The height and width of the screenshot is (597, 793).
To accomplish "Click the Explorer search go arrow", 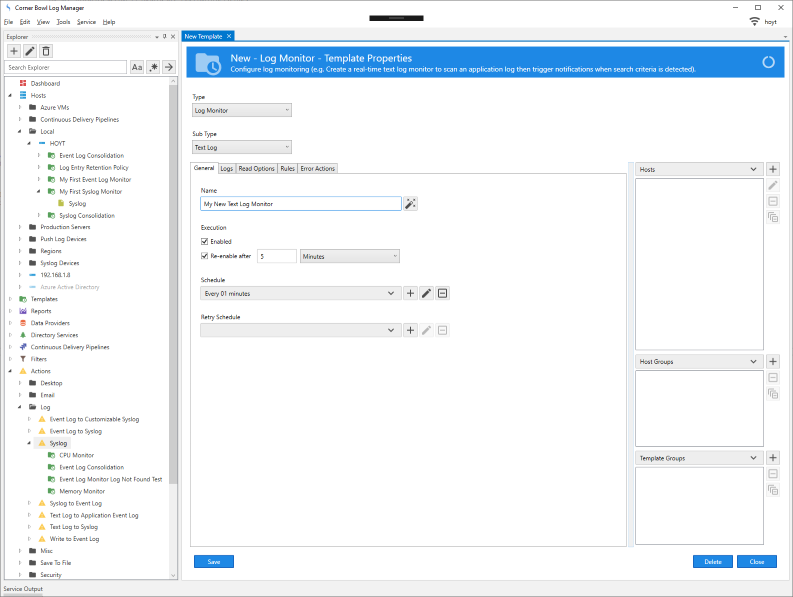I will 169,67.
